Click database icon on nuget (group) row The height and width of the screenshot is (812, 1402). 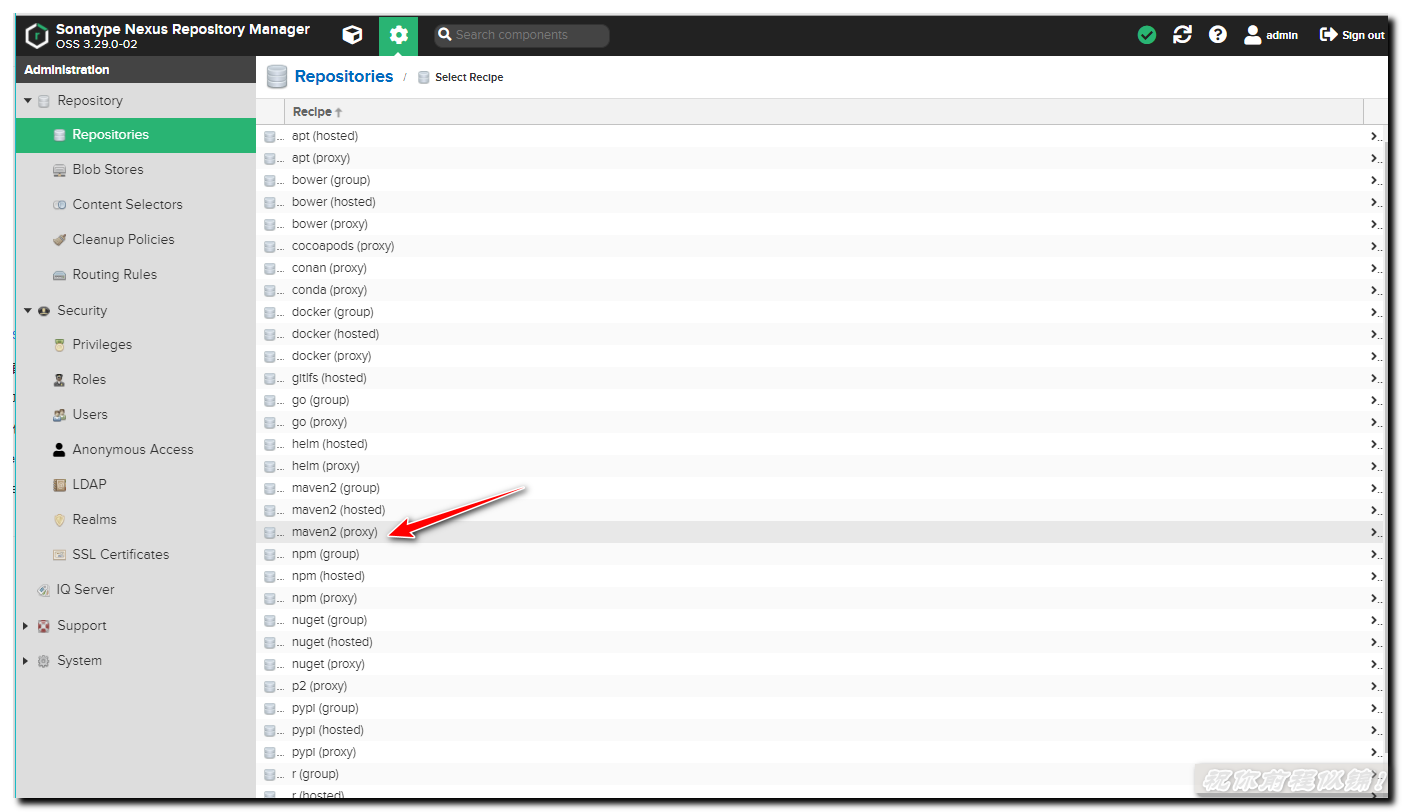269,620
